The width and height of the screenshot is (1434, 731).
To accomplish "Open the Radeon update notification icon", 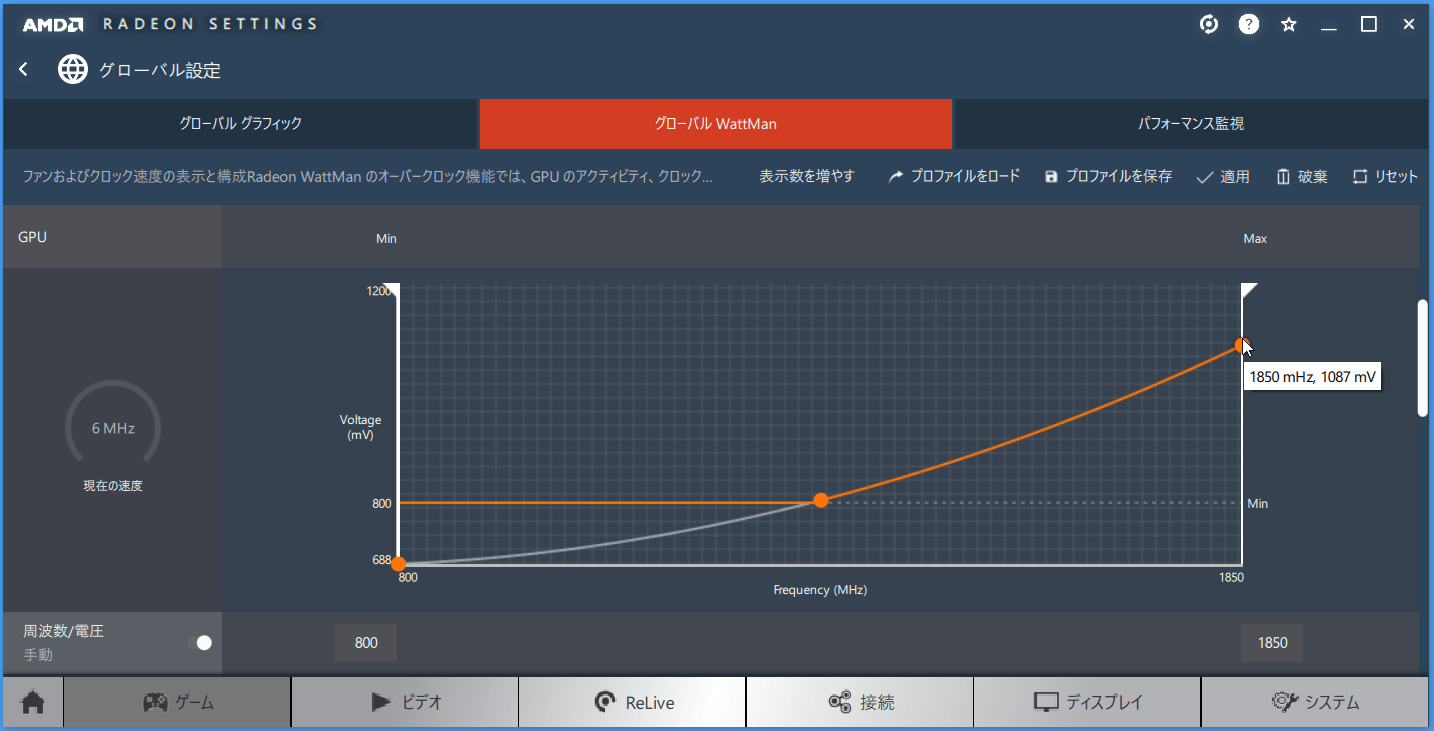I will click(x=1209, y=24).
